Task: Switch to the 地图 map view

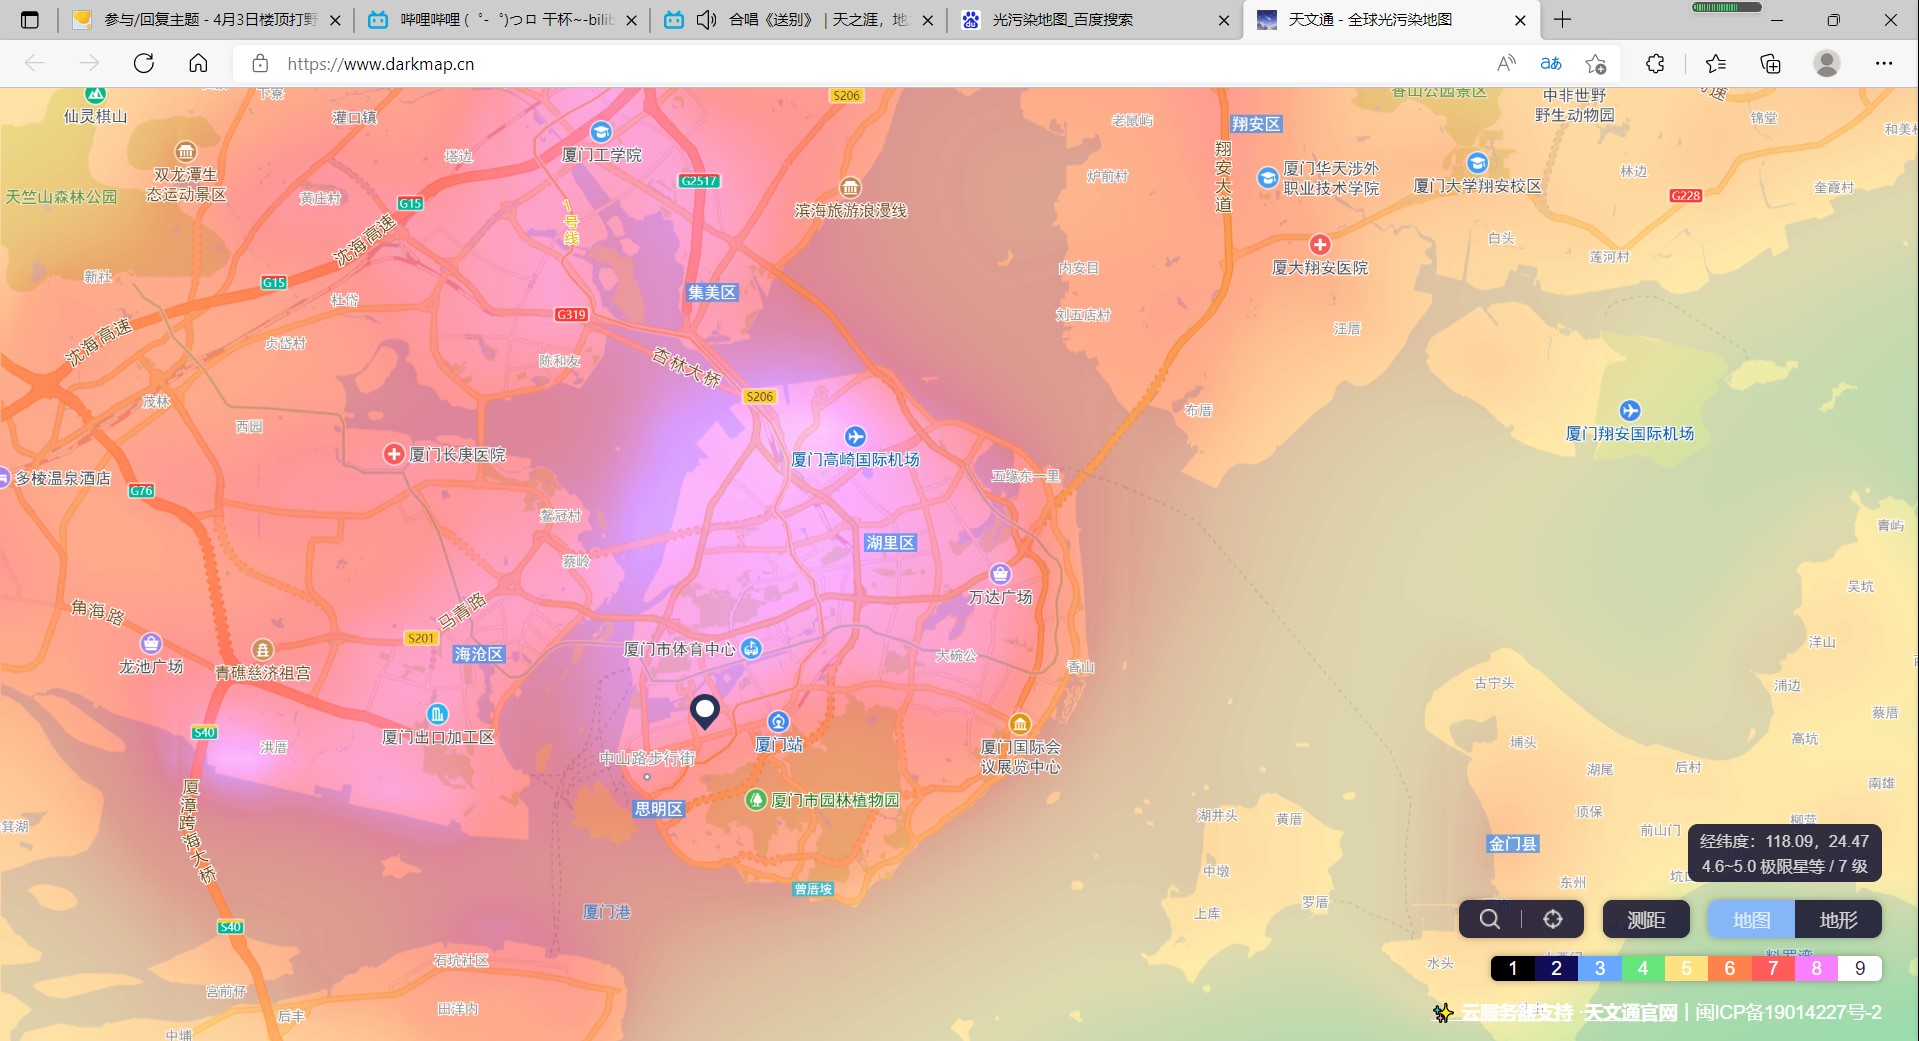Action: [x=1751, y=919]
